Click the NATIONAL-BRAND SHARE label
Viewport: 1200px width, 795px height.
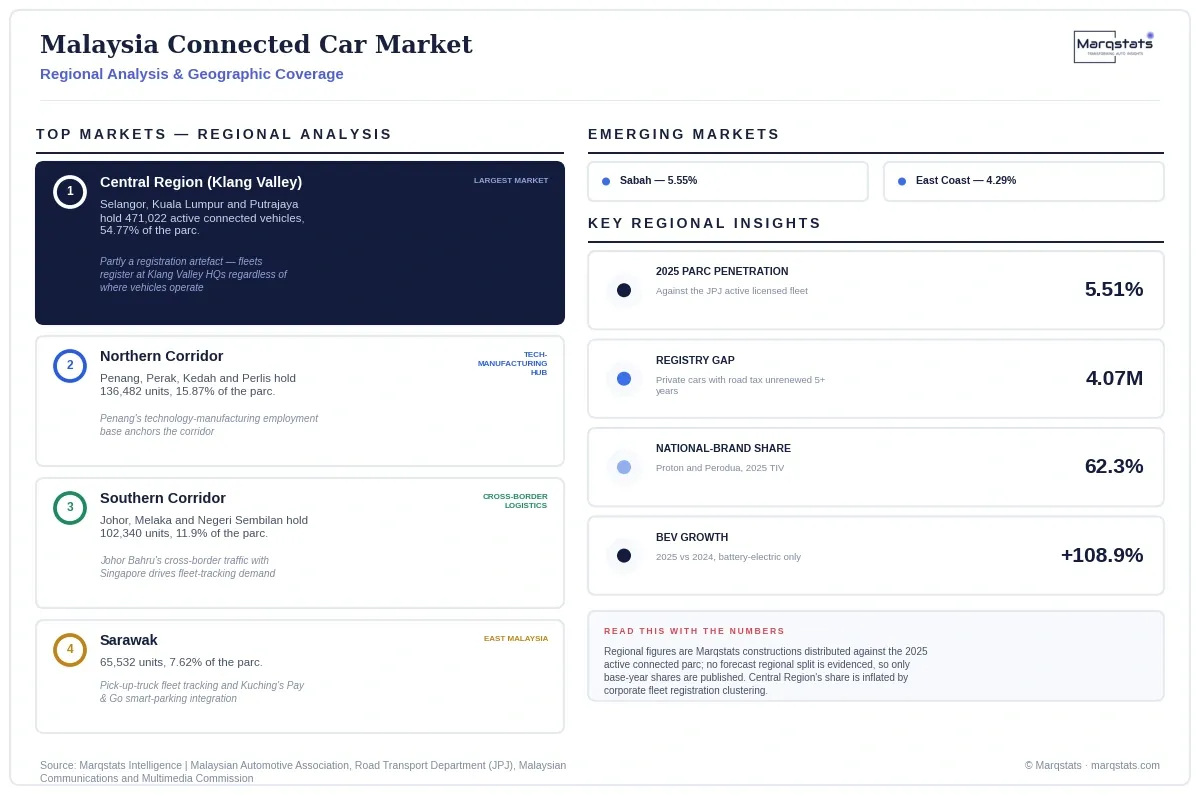point(723,448)
